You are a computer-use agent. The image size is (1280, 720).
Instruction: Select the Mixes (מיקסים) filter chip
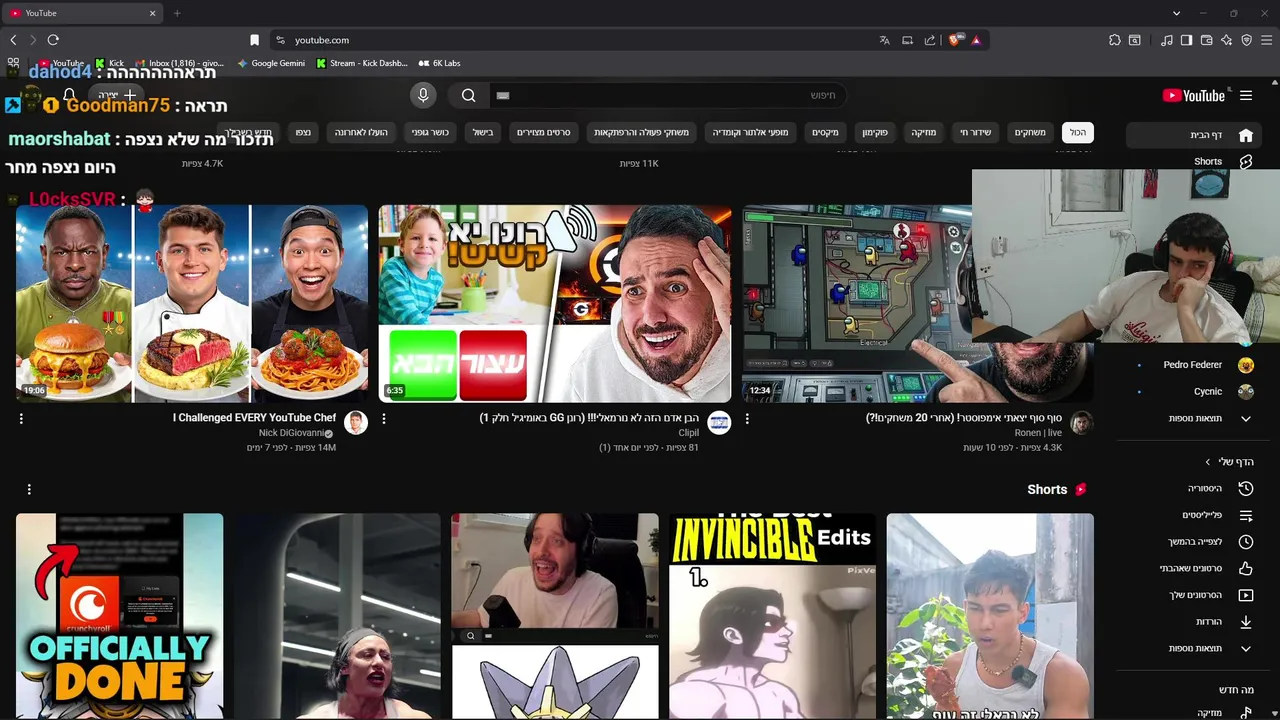(x=825, y=132)
